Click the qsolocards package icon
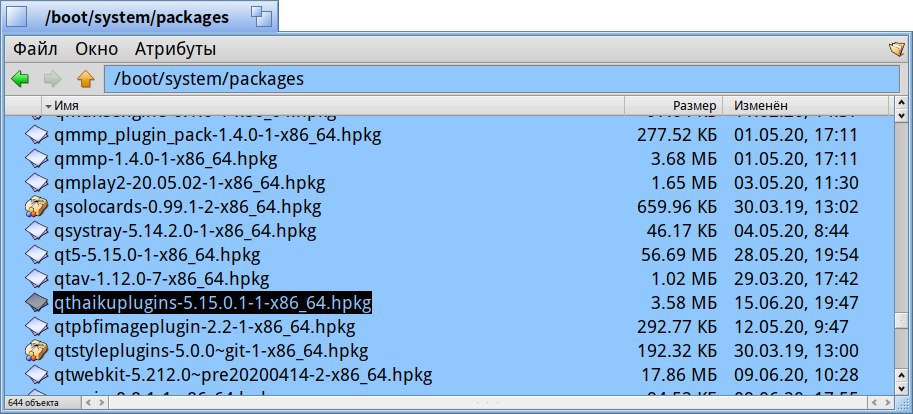The height and width of the screenshot is (414, 913). pos(37,207)
